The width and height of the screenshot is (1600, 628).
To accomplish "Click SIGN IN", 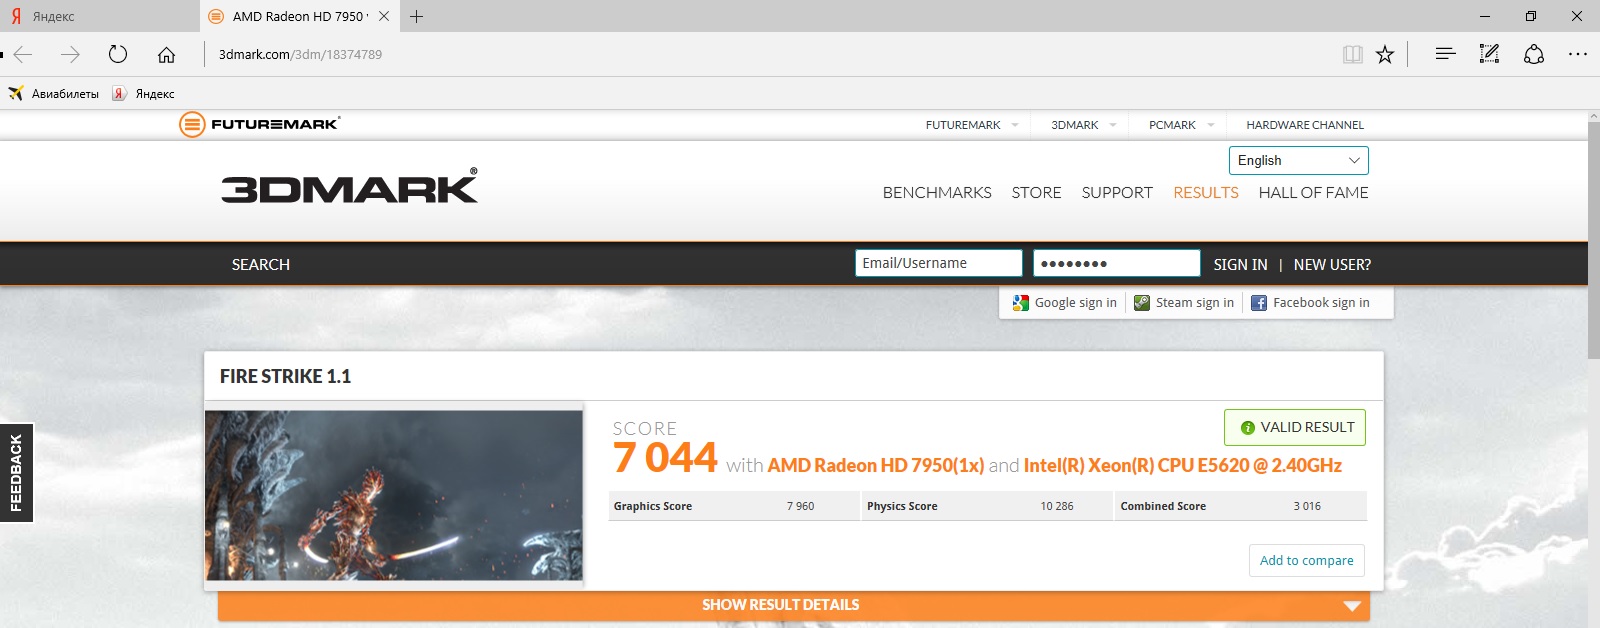I will [1240, 264].
